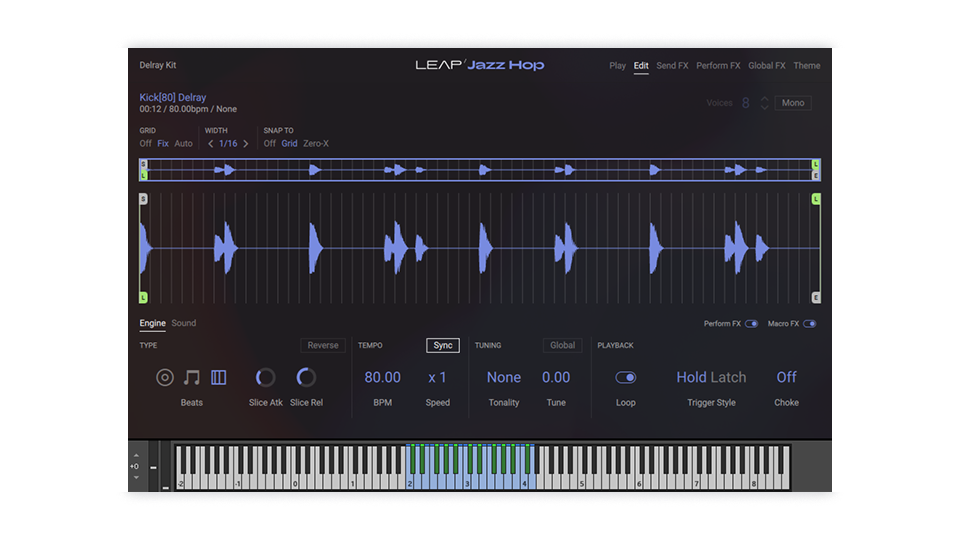
Task: Open the Tonality dropdown showing None
Action: [504, 377]
